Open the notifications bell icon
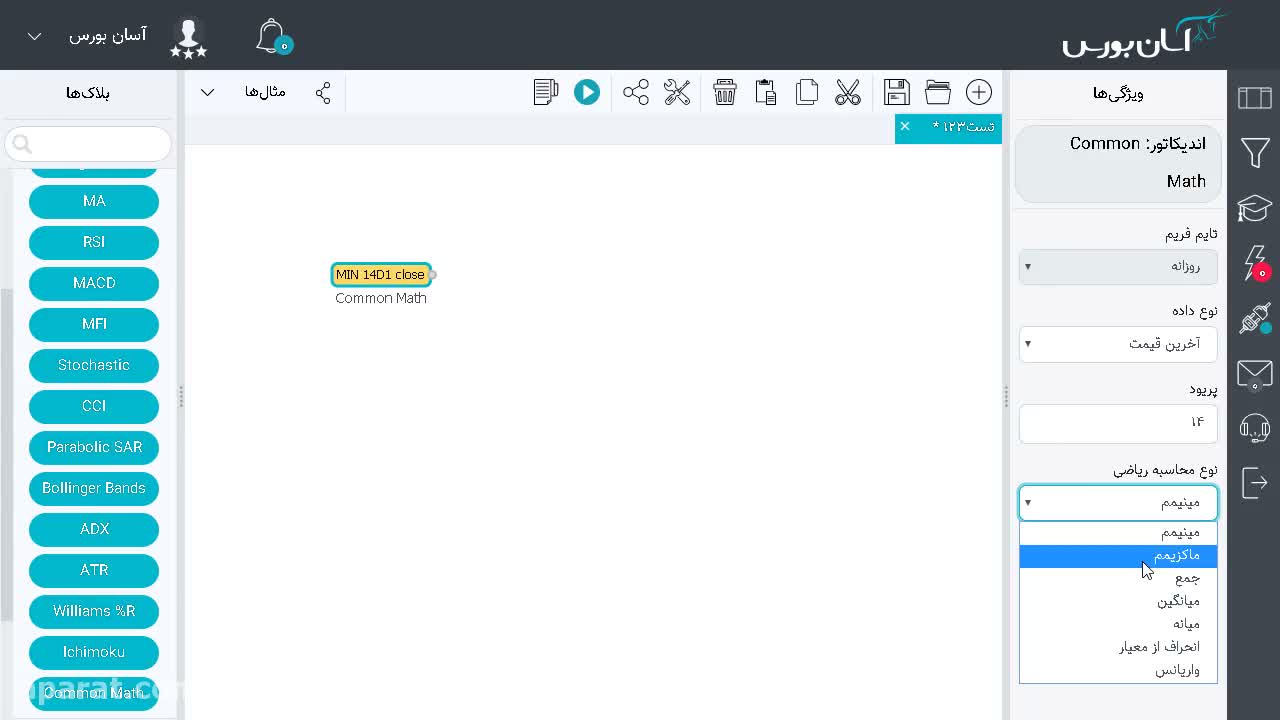1280x720 pixels. pyautogui.click(x=271, y=36)
